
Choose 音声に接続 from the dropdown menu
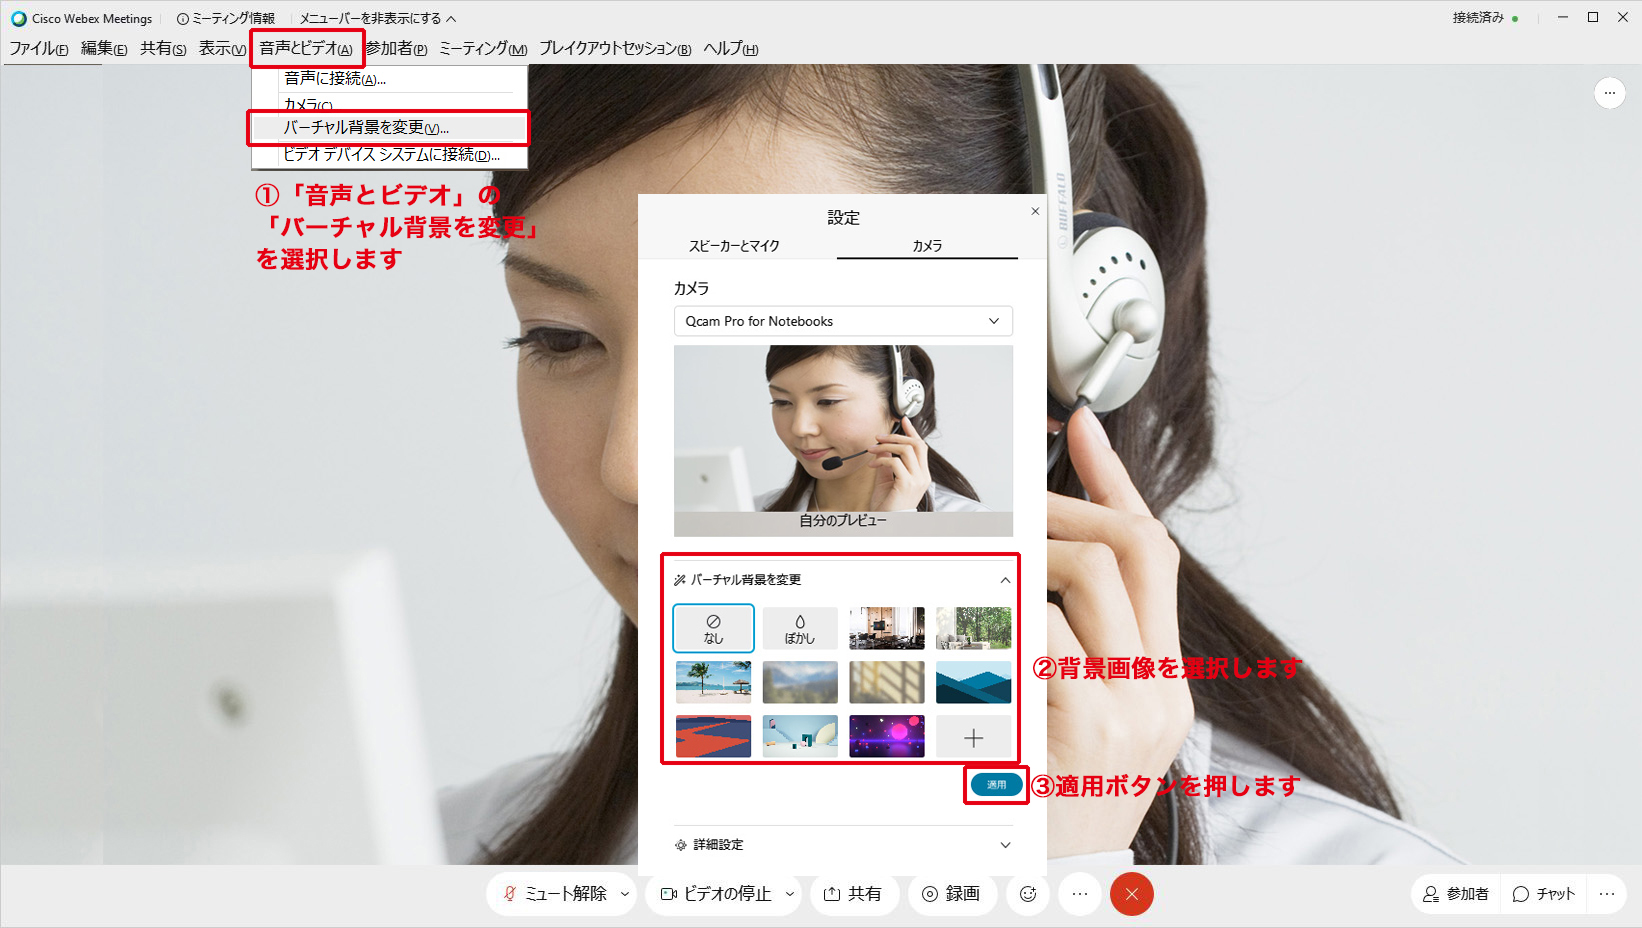pyautogui.click(x=389, y=79)
